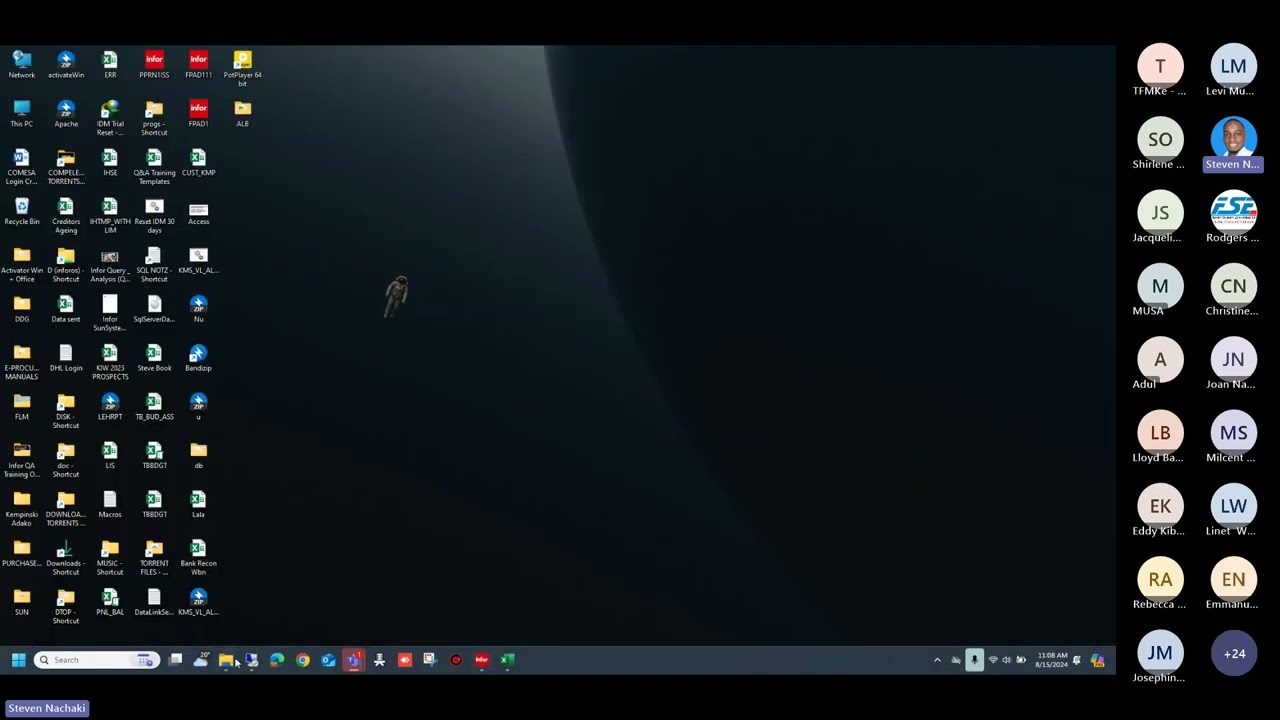The image size is (1280, 720).
Task: Show the +24 additional participants
Action: [1234, 654]
